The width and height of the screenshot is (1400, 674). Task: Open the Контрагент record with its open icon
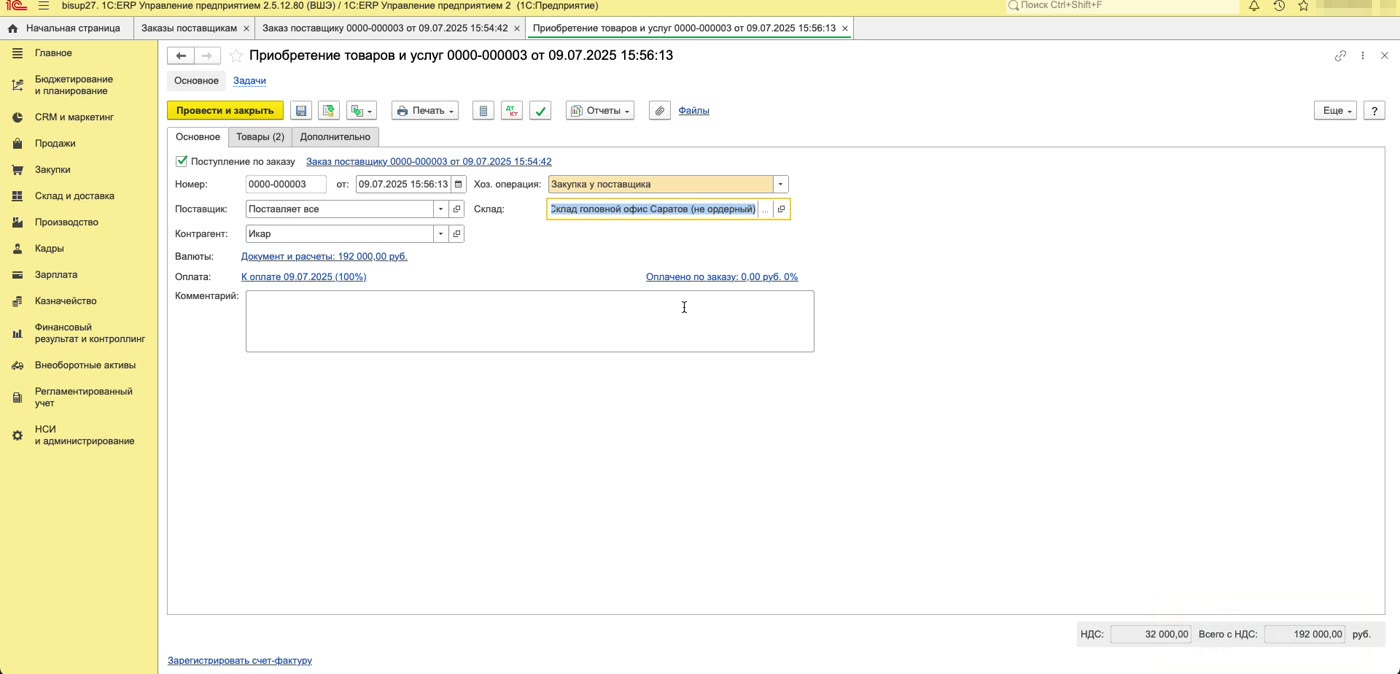[457, 234]
